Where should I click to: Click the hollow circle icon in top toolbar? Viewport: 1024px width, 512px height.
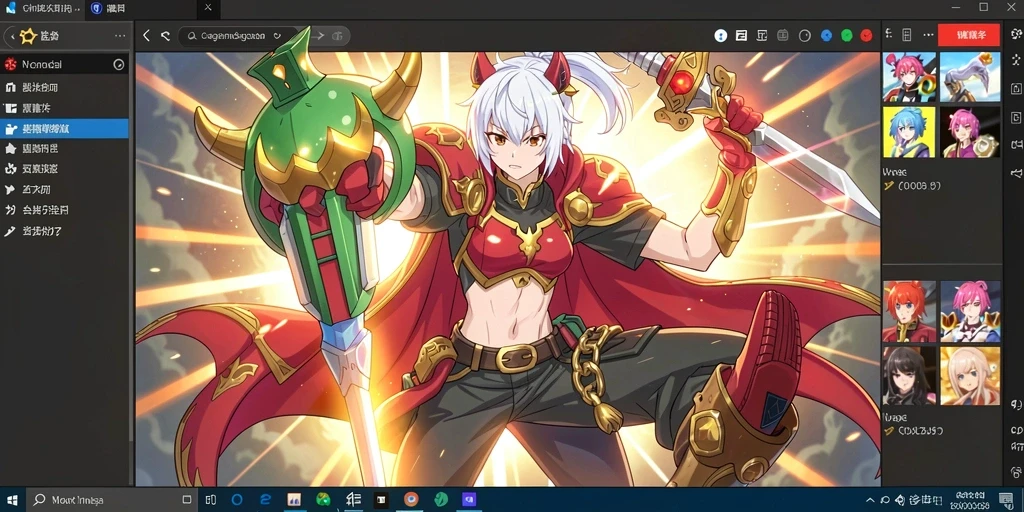tap(805, 36)
